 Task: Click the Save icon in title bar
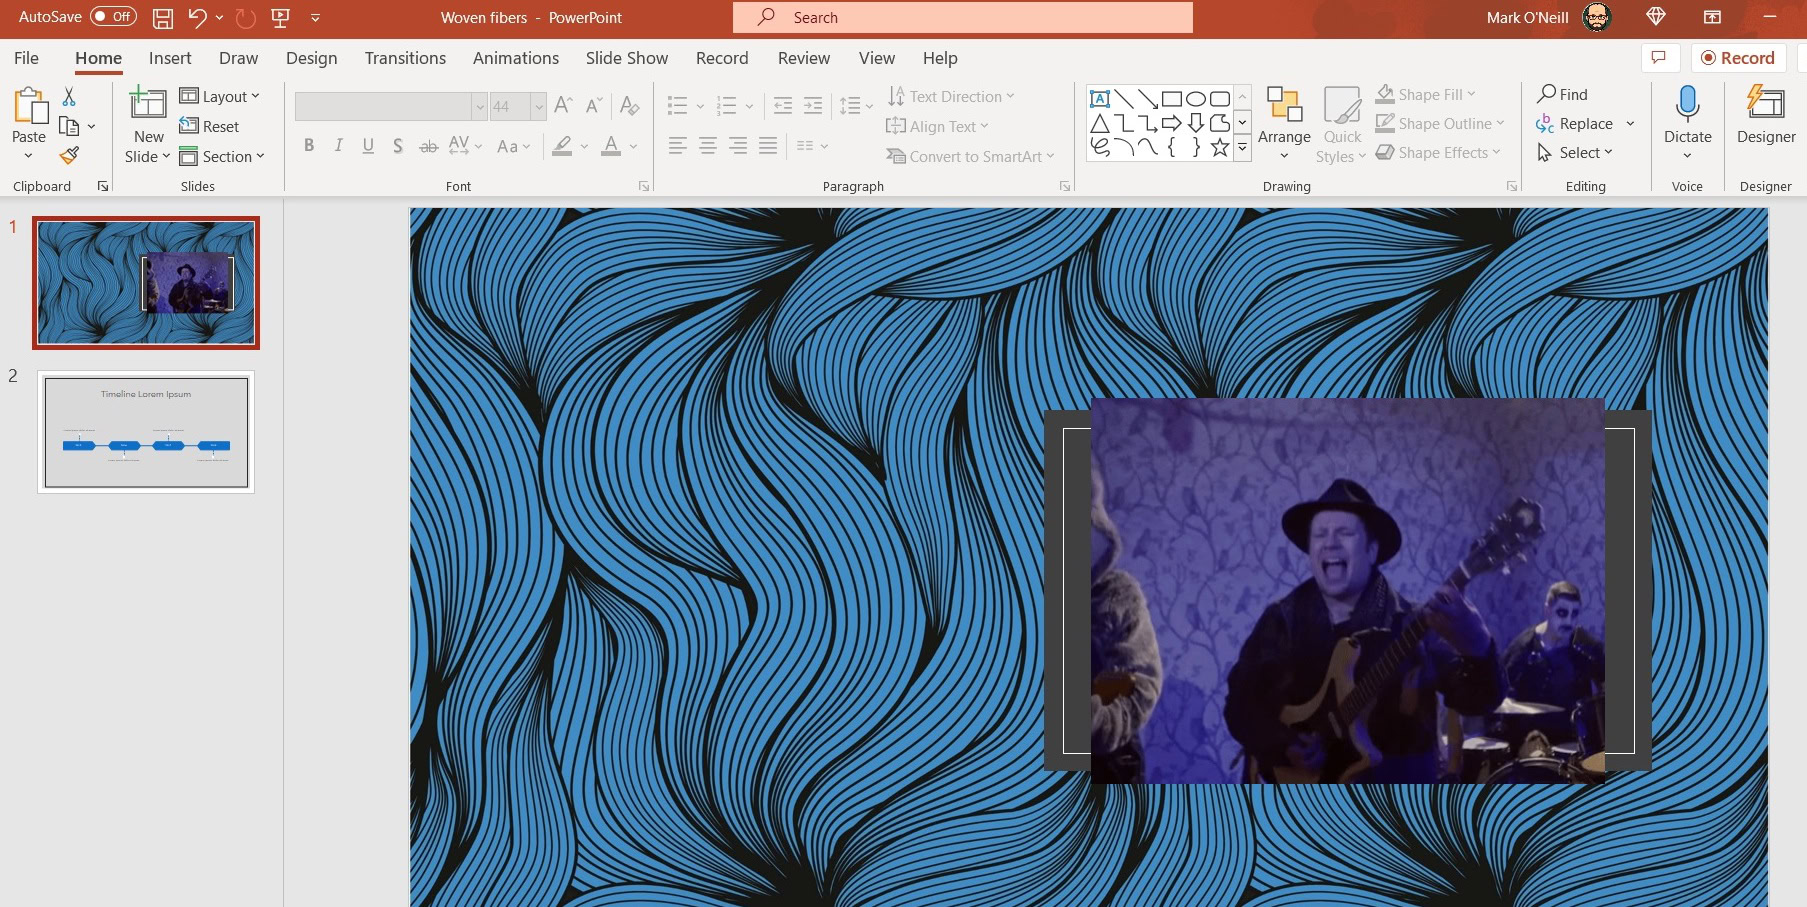(x=162, y=18)
